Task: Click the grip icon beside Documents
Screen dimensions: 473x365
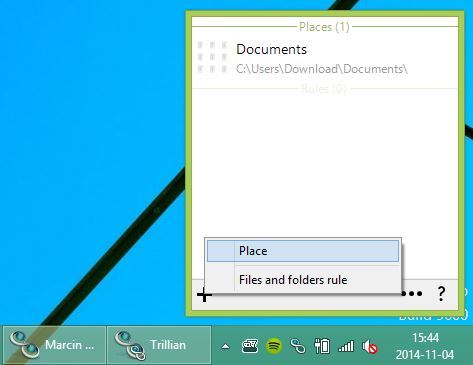Action: 212,57
